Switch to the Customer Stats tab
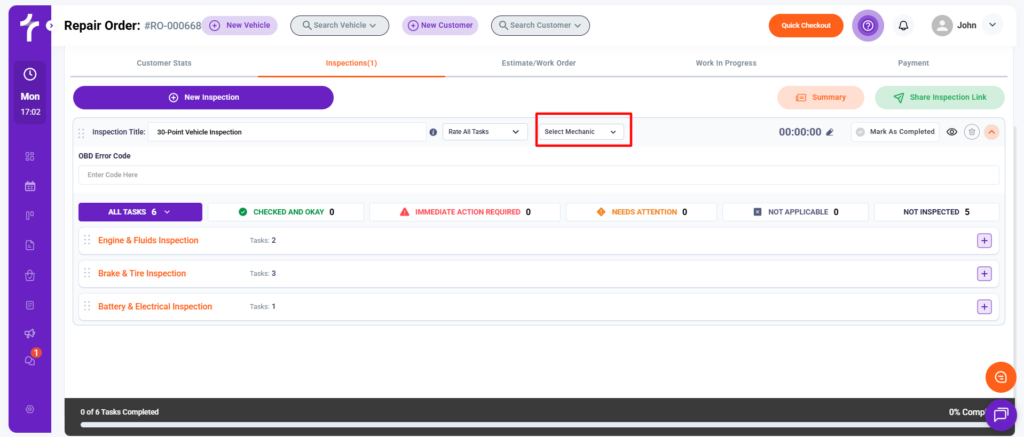The height and width of the screenshot is (437, 1024). click(164, 63)
